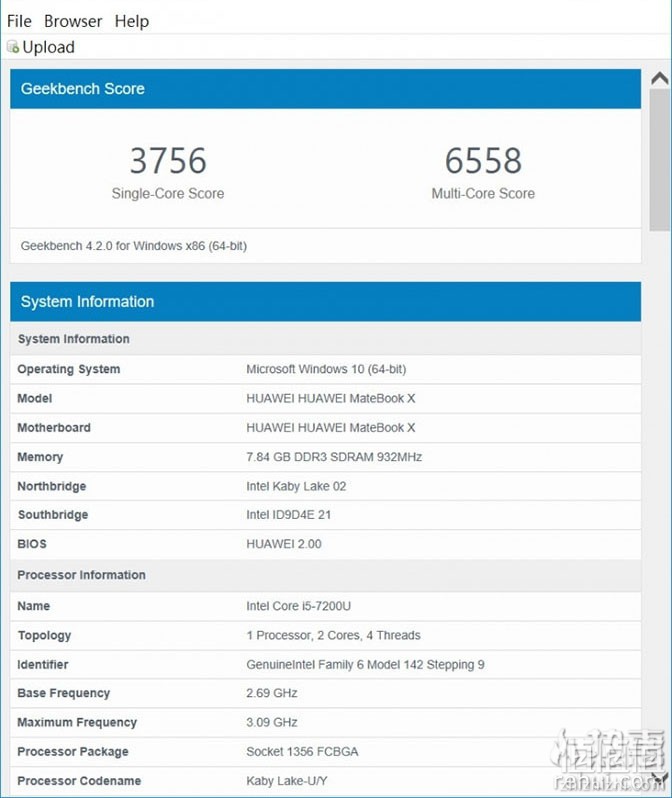Select the Intel Kaby Lake 02 value

click(x=296, y=487)
